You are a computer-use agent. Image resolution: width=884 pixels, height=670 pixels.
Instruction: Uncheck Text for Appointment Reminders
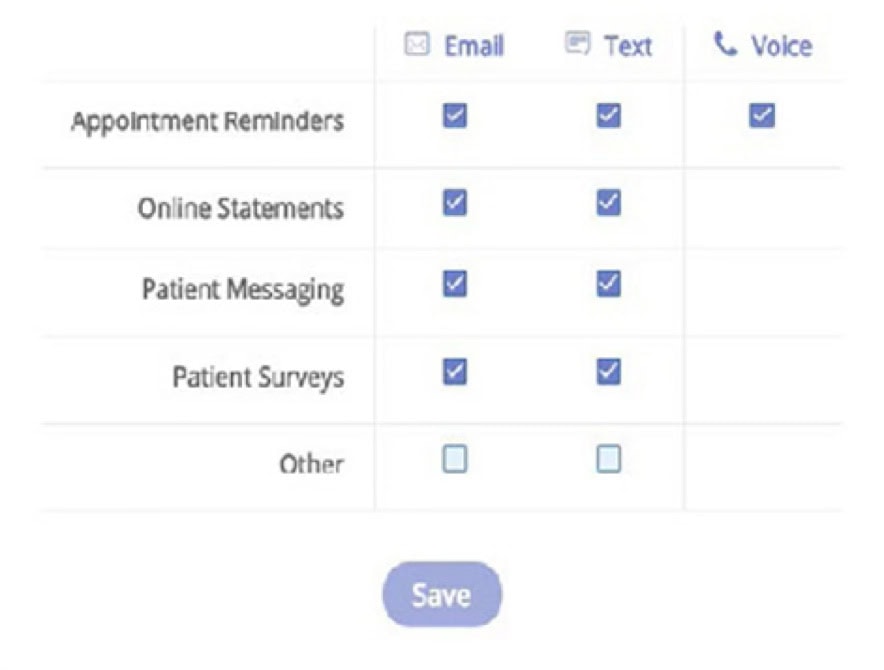(x=608, y=116)
